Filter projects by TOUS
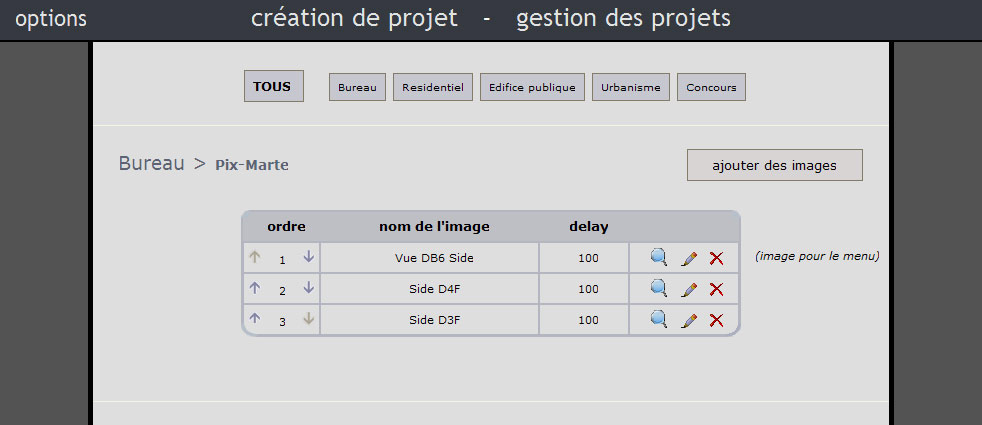This screenshot has height=425, width=982. coord(273,87)
